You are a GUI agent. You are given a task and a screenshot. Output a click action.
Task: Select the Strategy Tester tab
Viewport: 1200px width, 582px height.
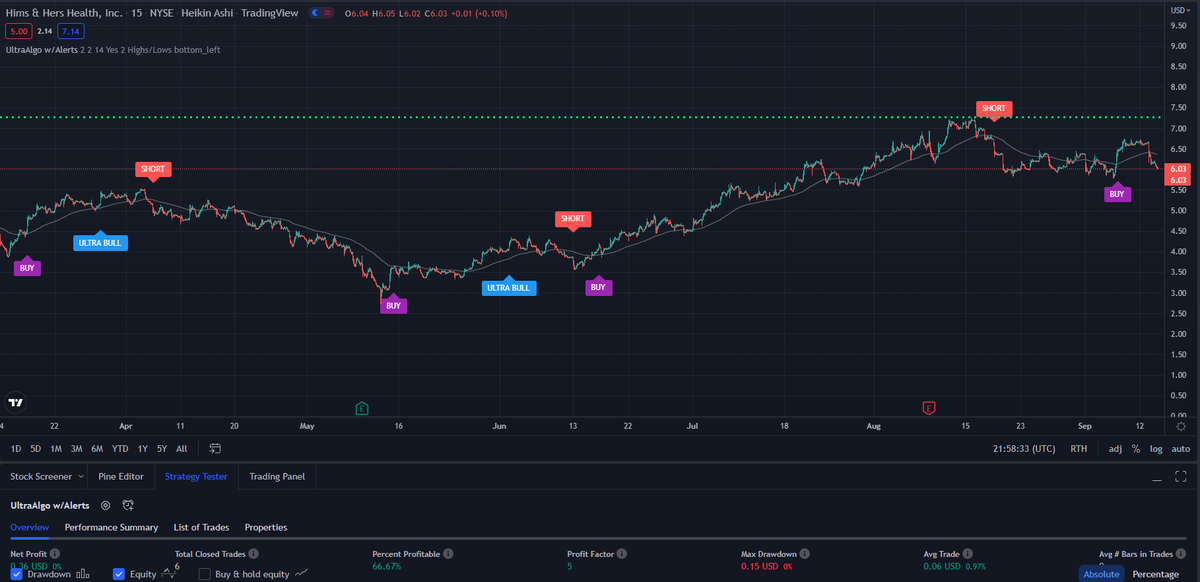pos(197,477)
